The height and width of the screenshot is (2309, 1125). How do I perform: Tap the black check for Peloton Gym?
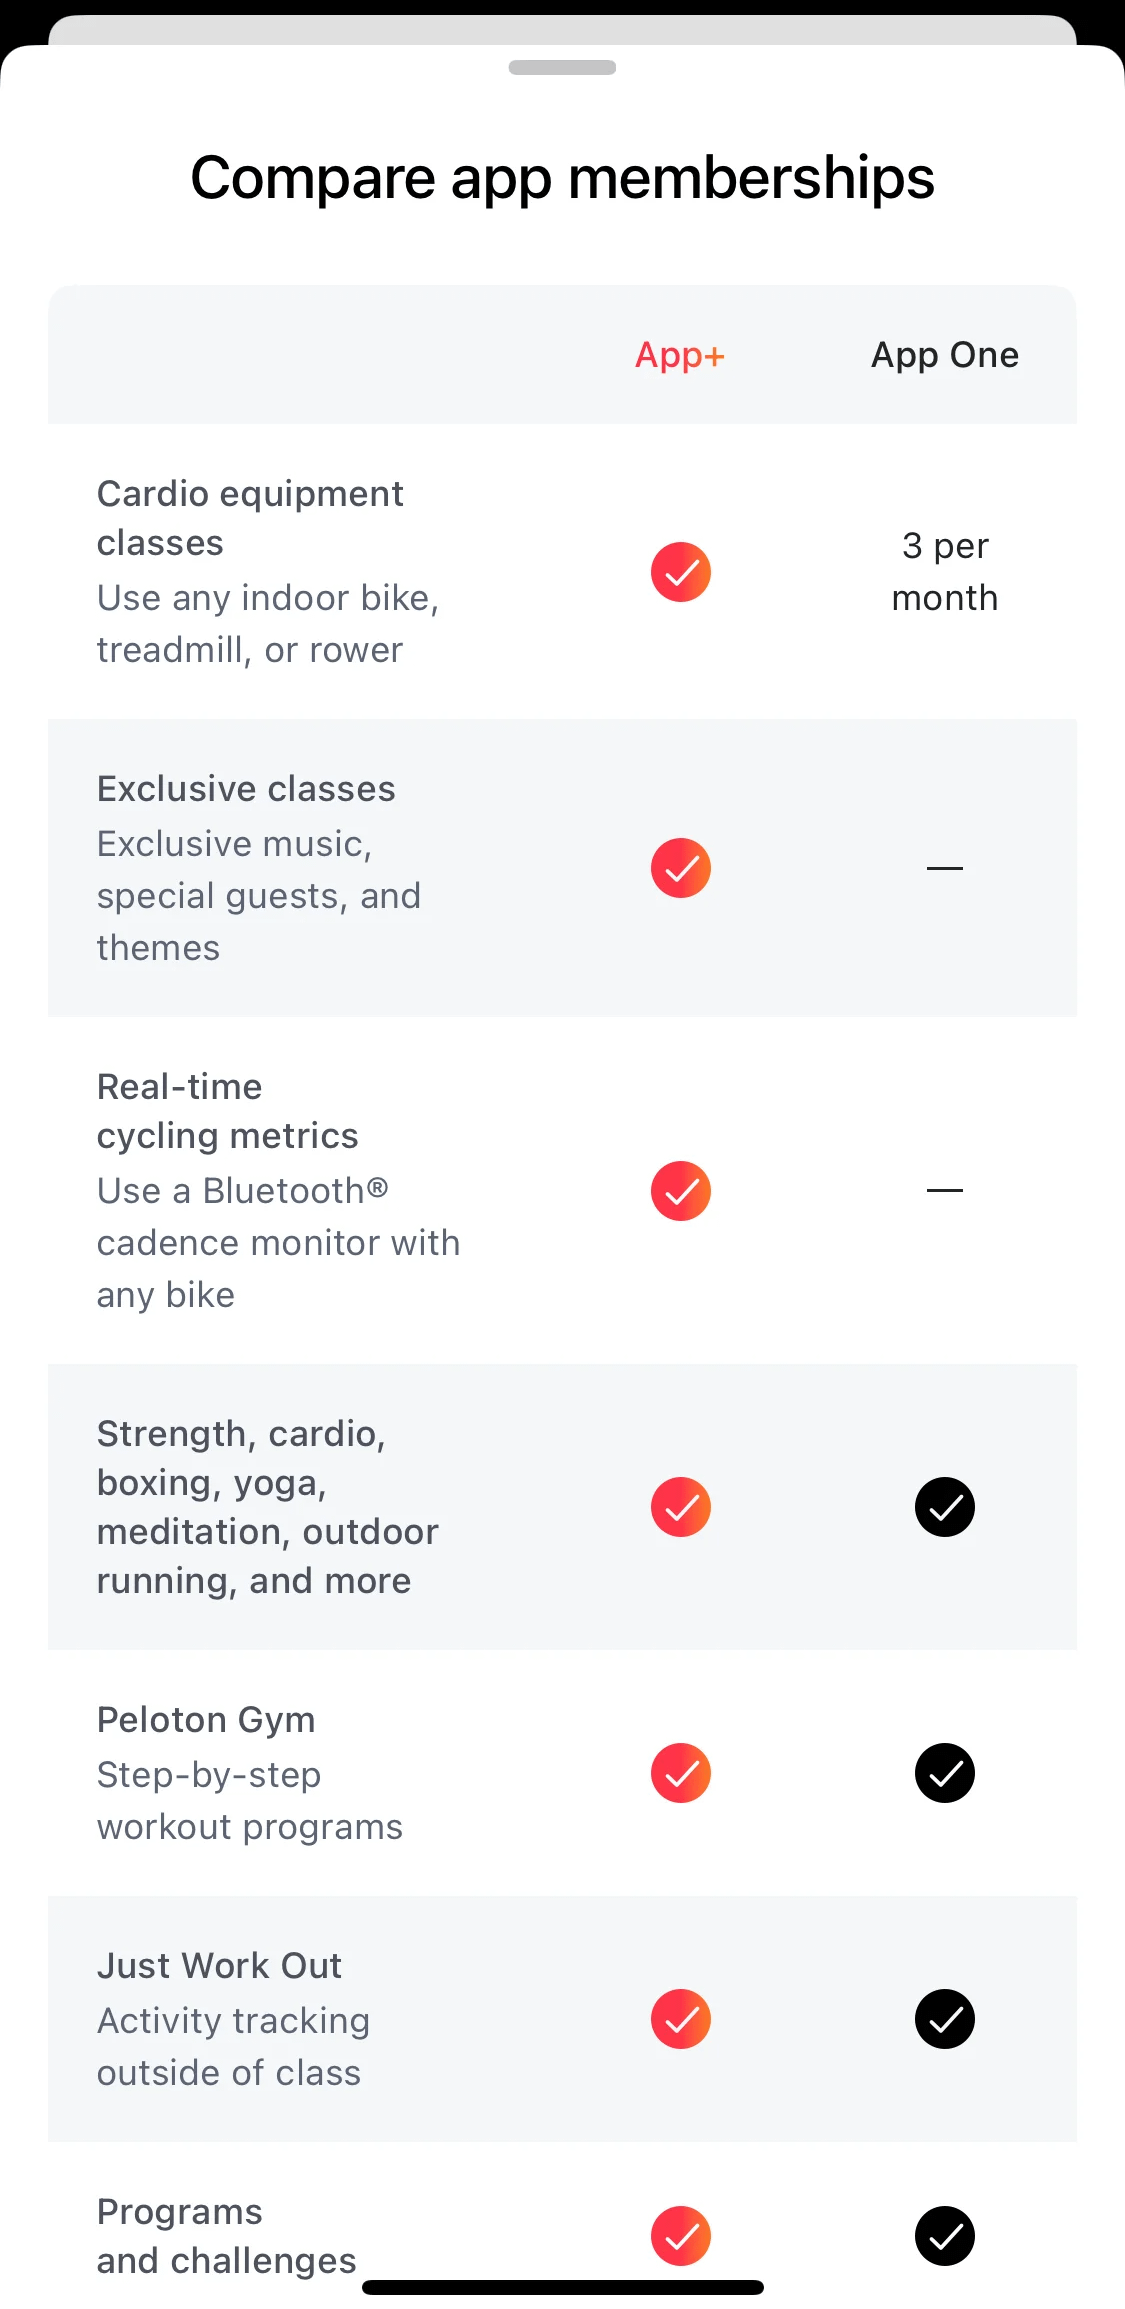click(945, 1773)
